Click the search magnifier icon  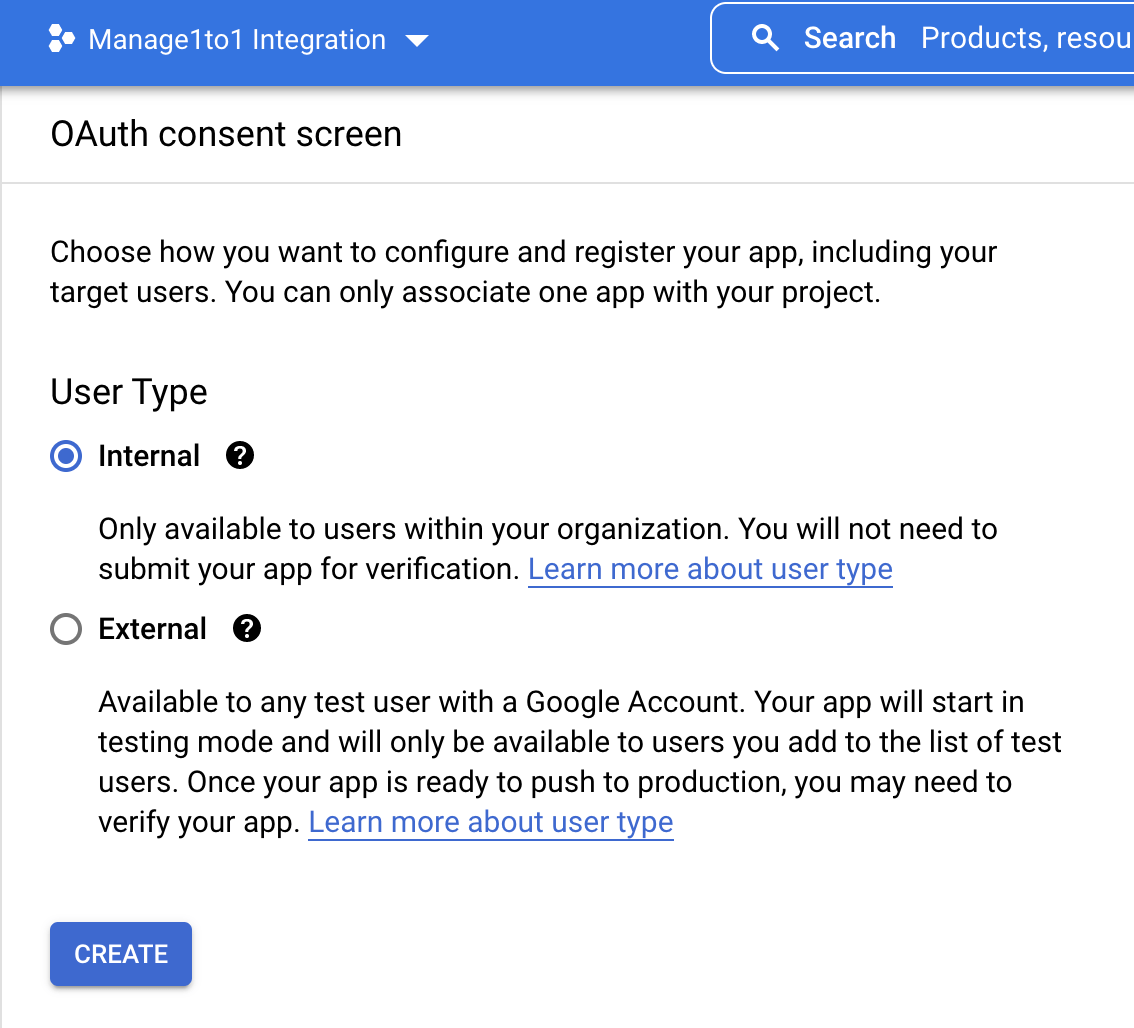(765, 39)
